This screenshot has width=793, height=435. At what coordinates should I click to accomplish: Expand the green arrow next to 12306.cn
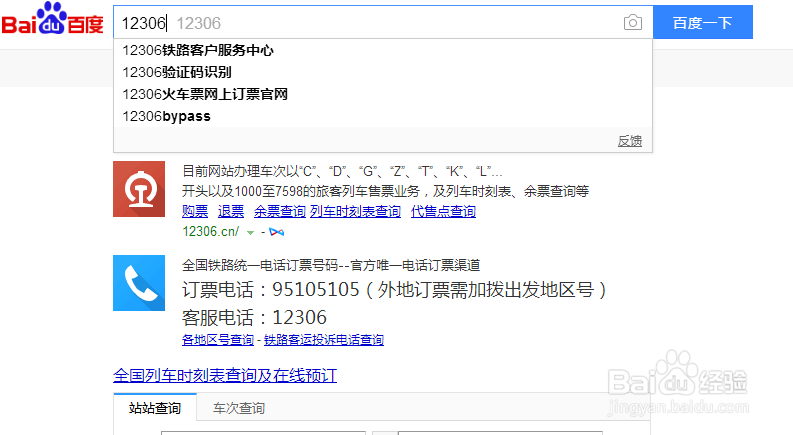pos(250,233)
